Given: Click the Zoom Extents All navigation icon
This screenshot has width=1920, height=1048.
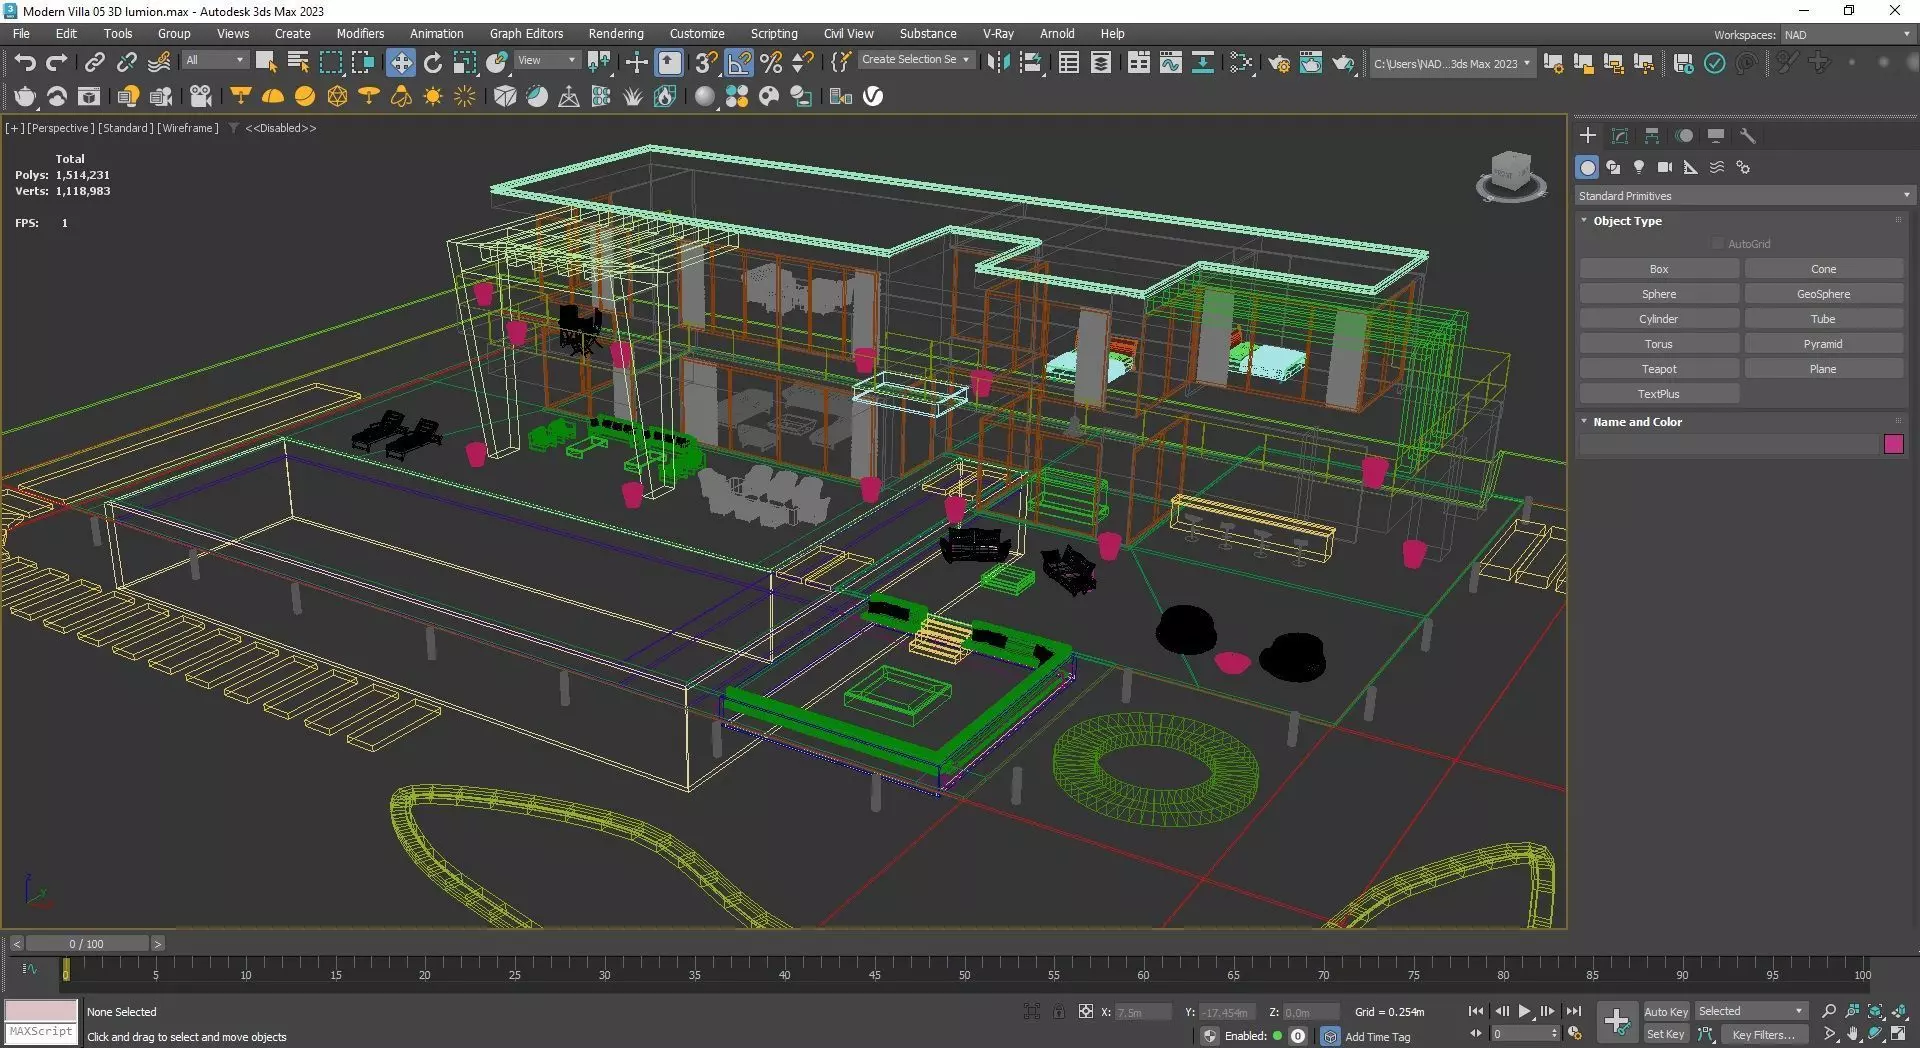Looking at the screenshot, I should (1899, 1011).
